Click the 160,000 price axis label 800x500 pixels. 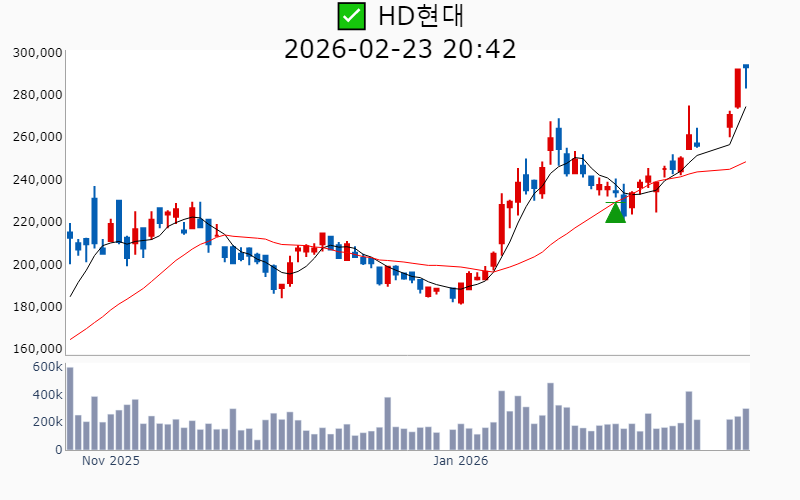point(37,349)
